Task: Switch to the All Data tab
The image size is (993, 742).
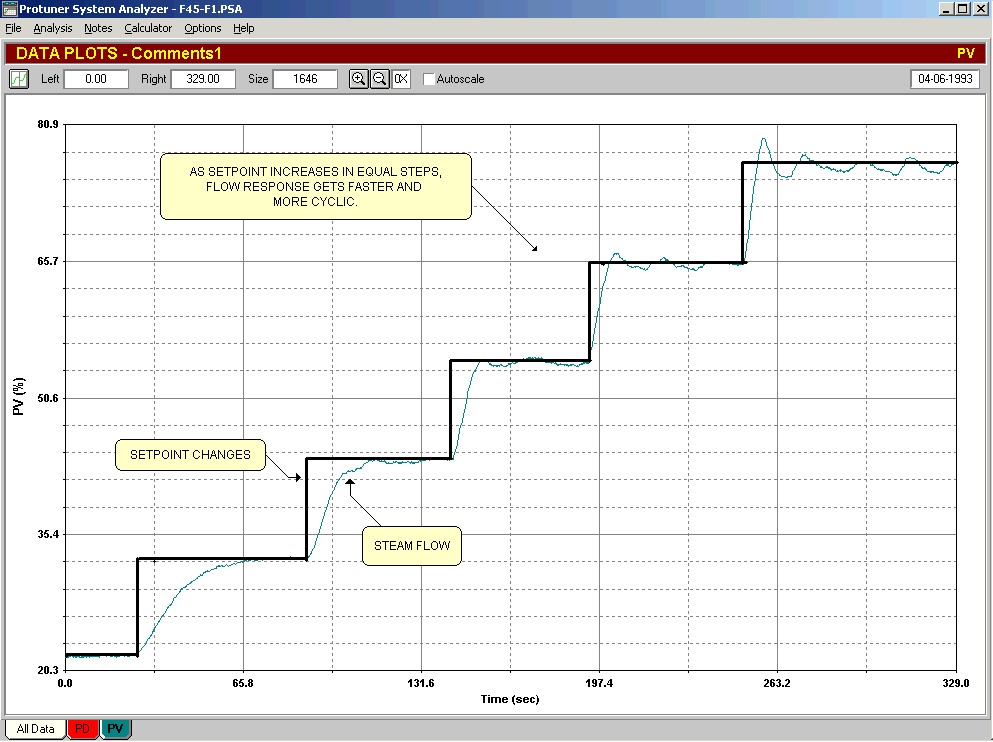Action: pos(35,729)
